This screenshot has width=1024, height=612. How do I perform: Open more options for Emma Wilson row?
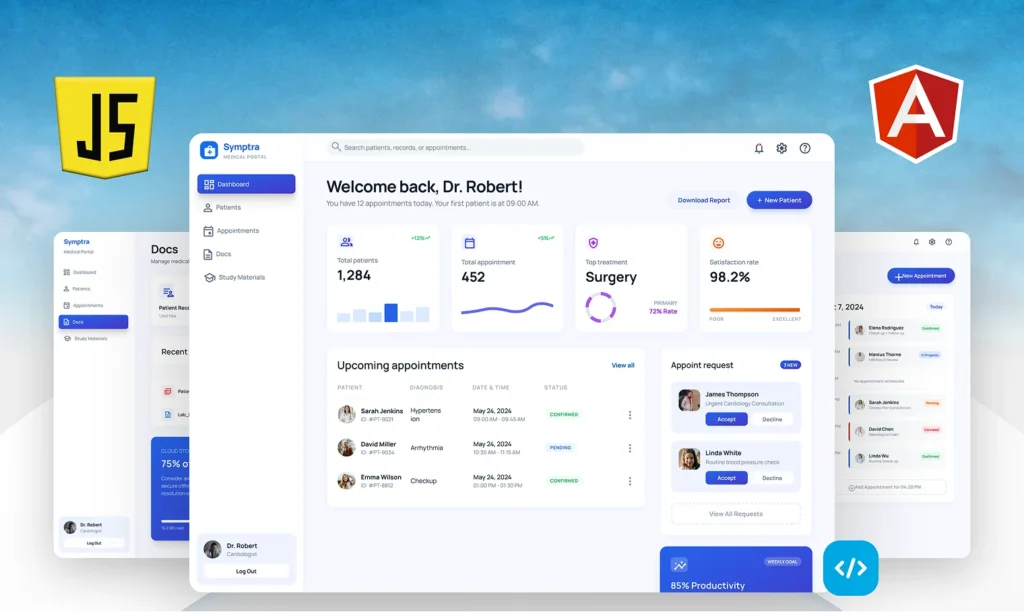pyautogui.click(x=630, y=481)
